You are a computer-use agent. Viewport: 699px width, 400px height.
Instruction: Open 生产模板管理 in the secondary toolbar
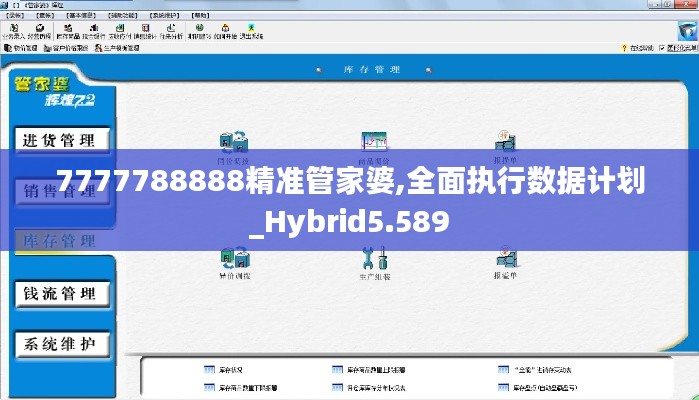click(117, 48)
